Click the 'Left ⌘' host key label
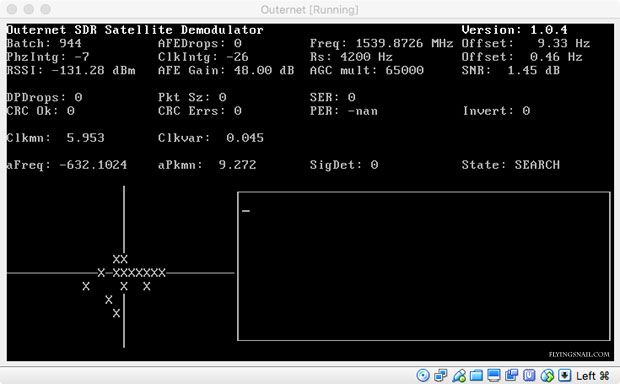Image resolution: width=620 pixels, height=384 pixels. [x=592, y=375]
